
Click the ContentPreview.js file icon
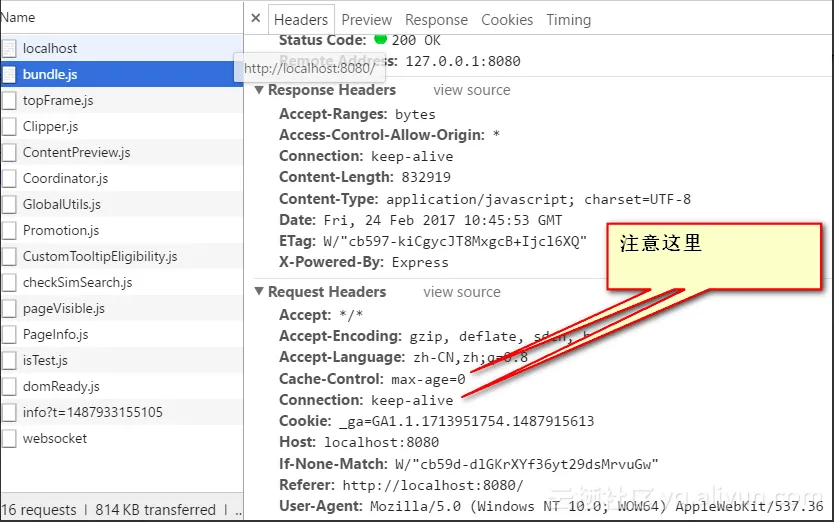(x=9, y=153)
